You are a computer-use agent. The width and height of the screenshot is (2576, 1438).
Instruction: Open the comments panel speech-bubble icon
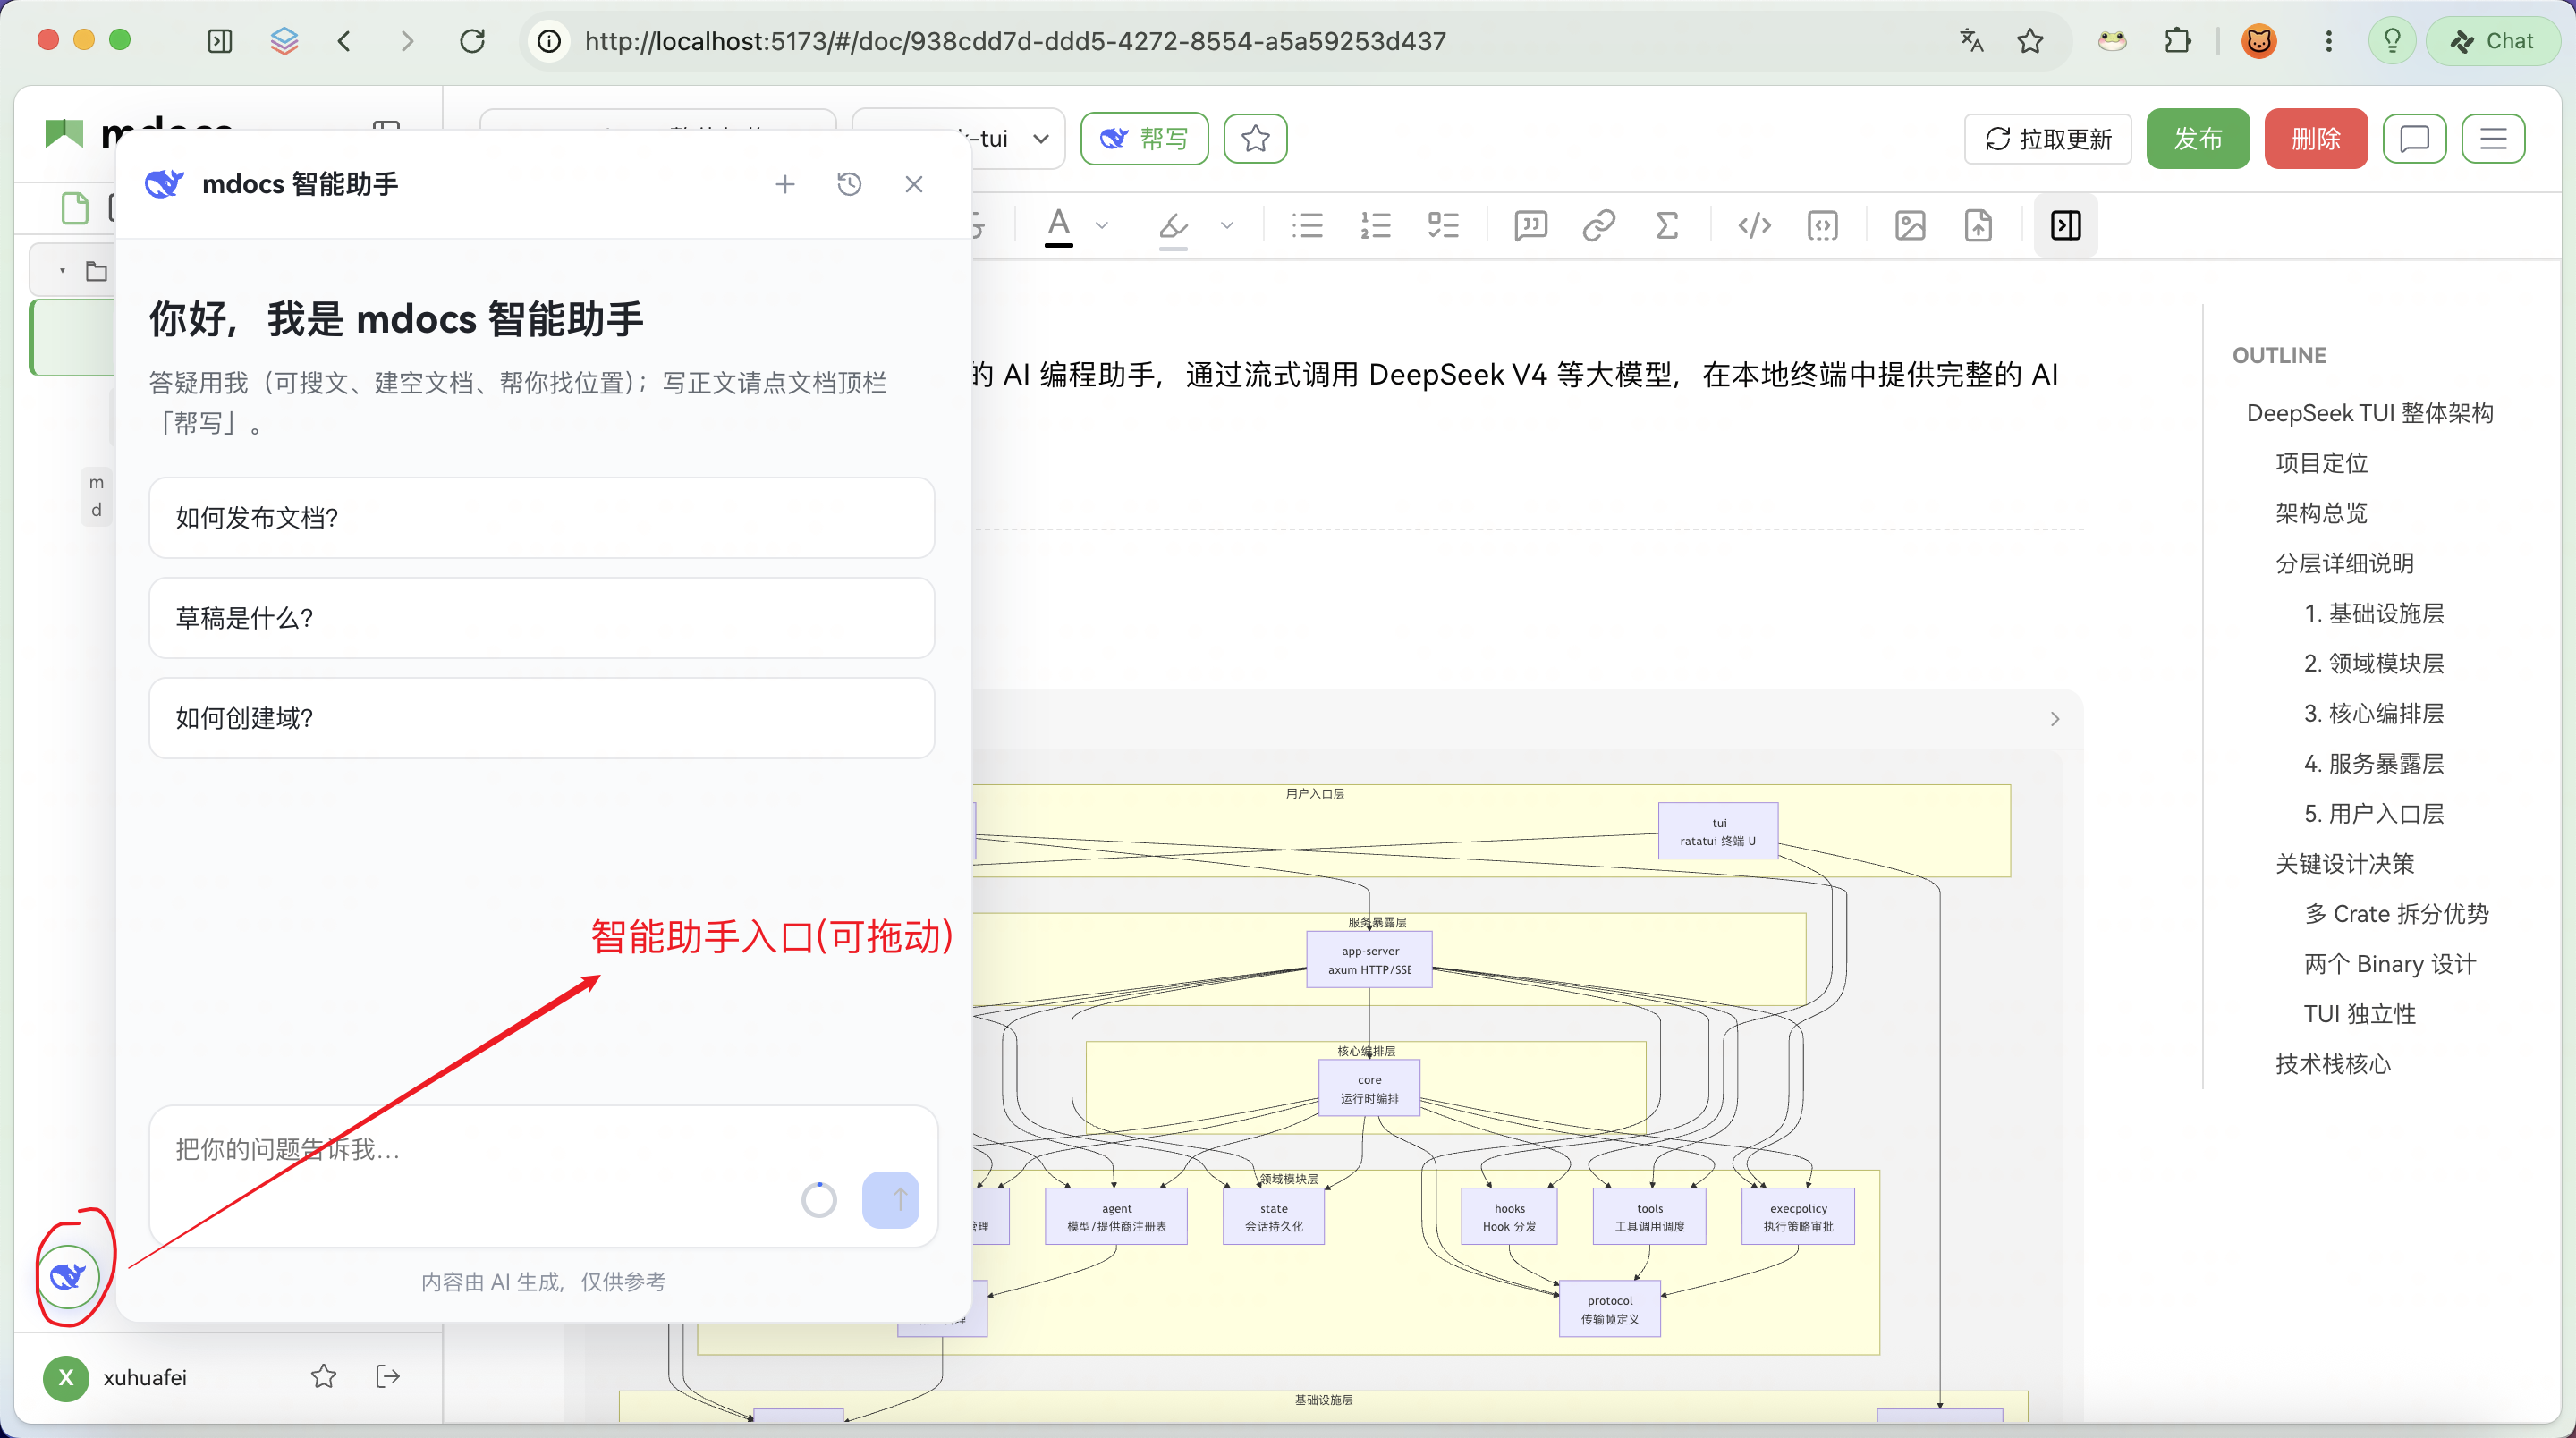2414,138
